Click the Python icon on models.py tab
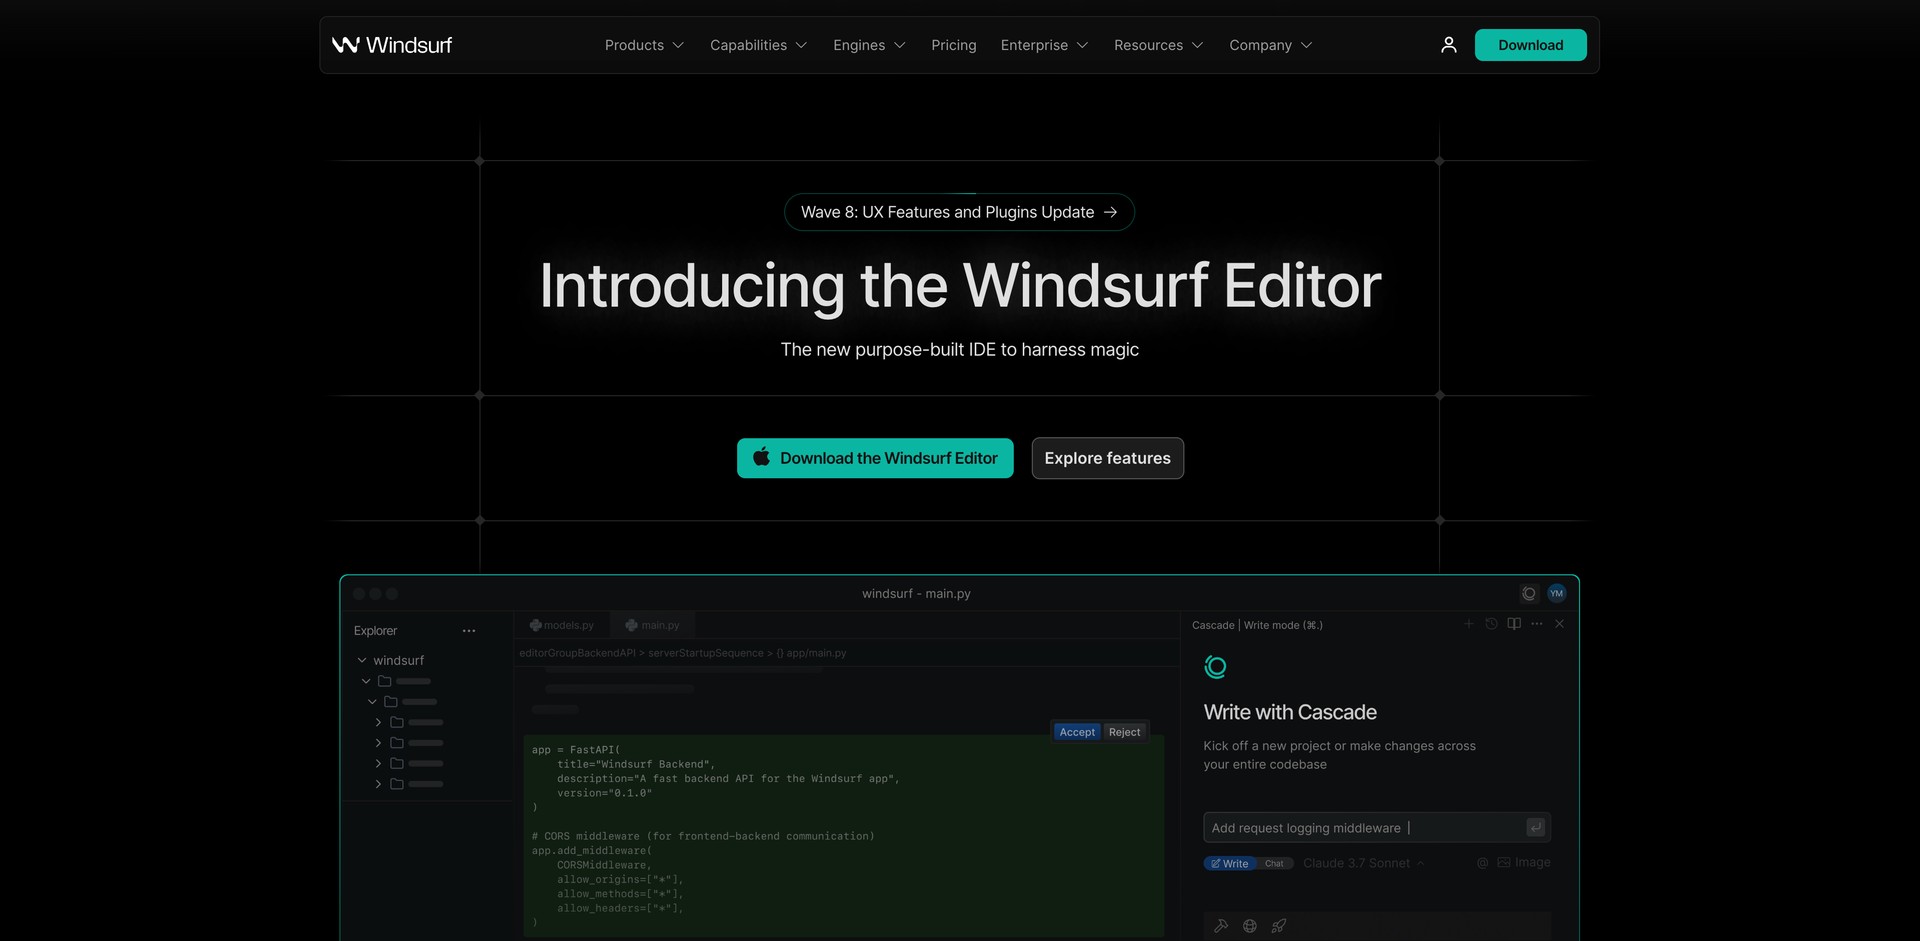The image size is (1920, 941). click(x=536, y=625)
